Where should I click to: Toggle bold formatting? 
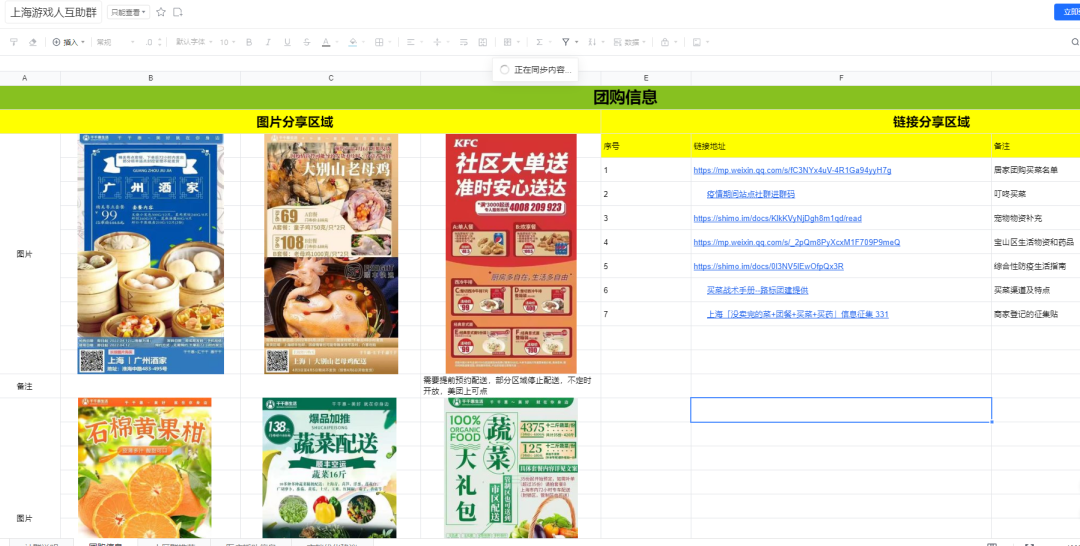249,42
